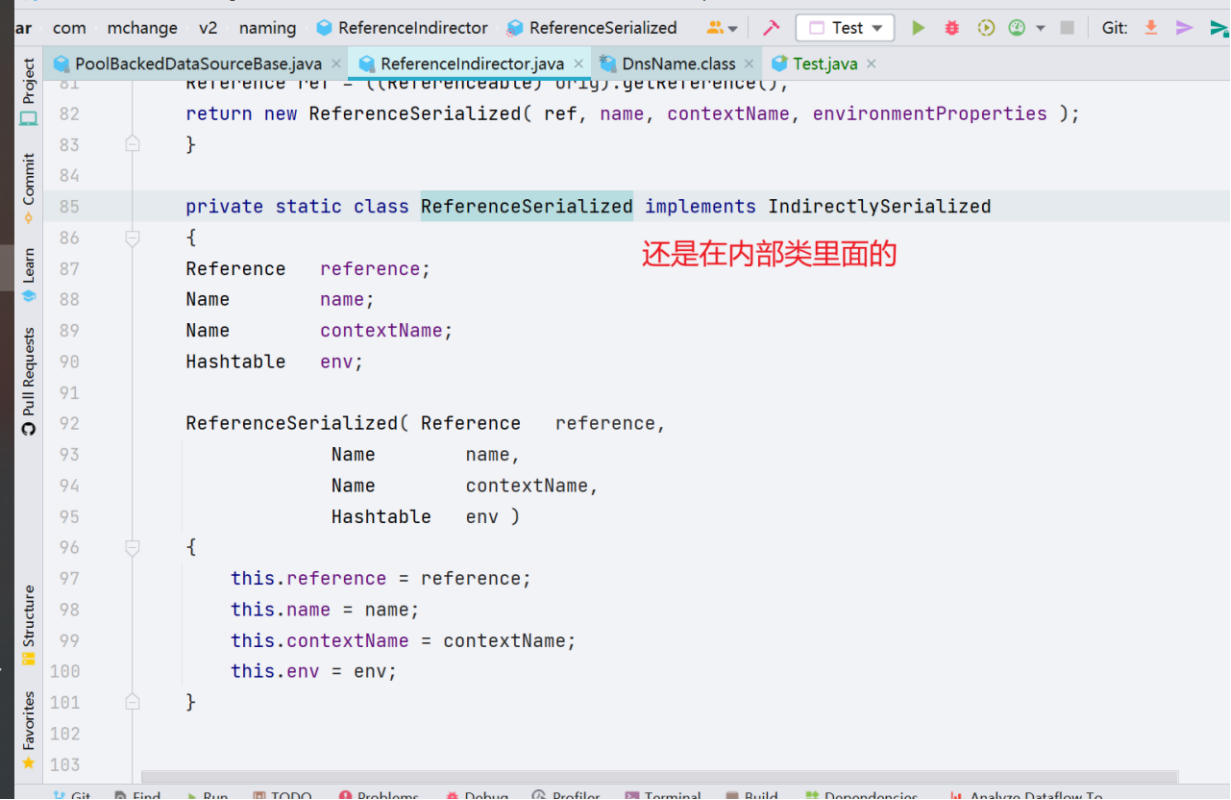Open the Learn tool window
The height and width of the screenshot is (800, 1231).
click(28, 274)
